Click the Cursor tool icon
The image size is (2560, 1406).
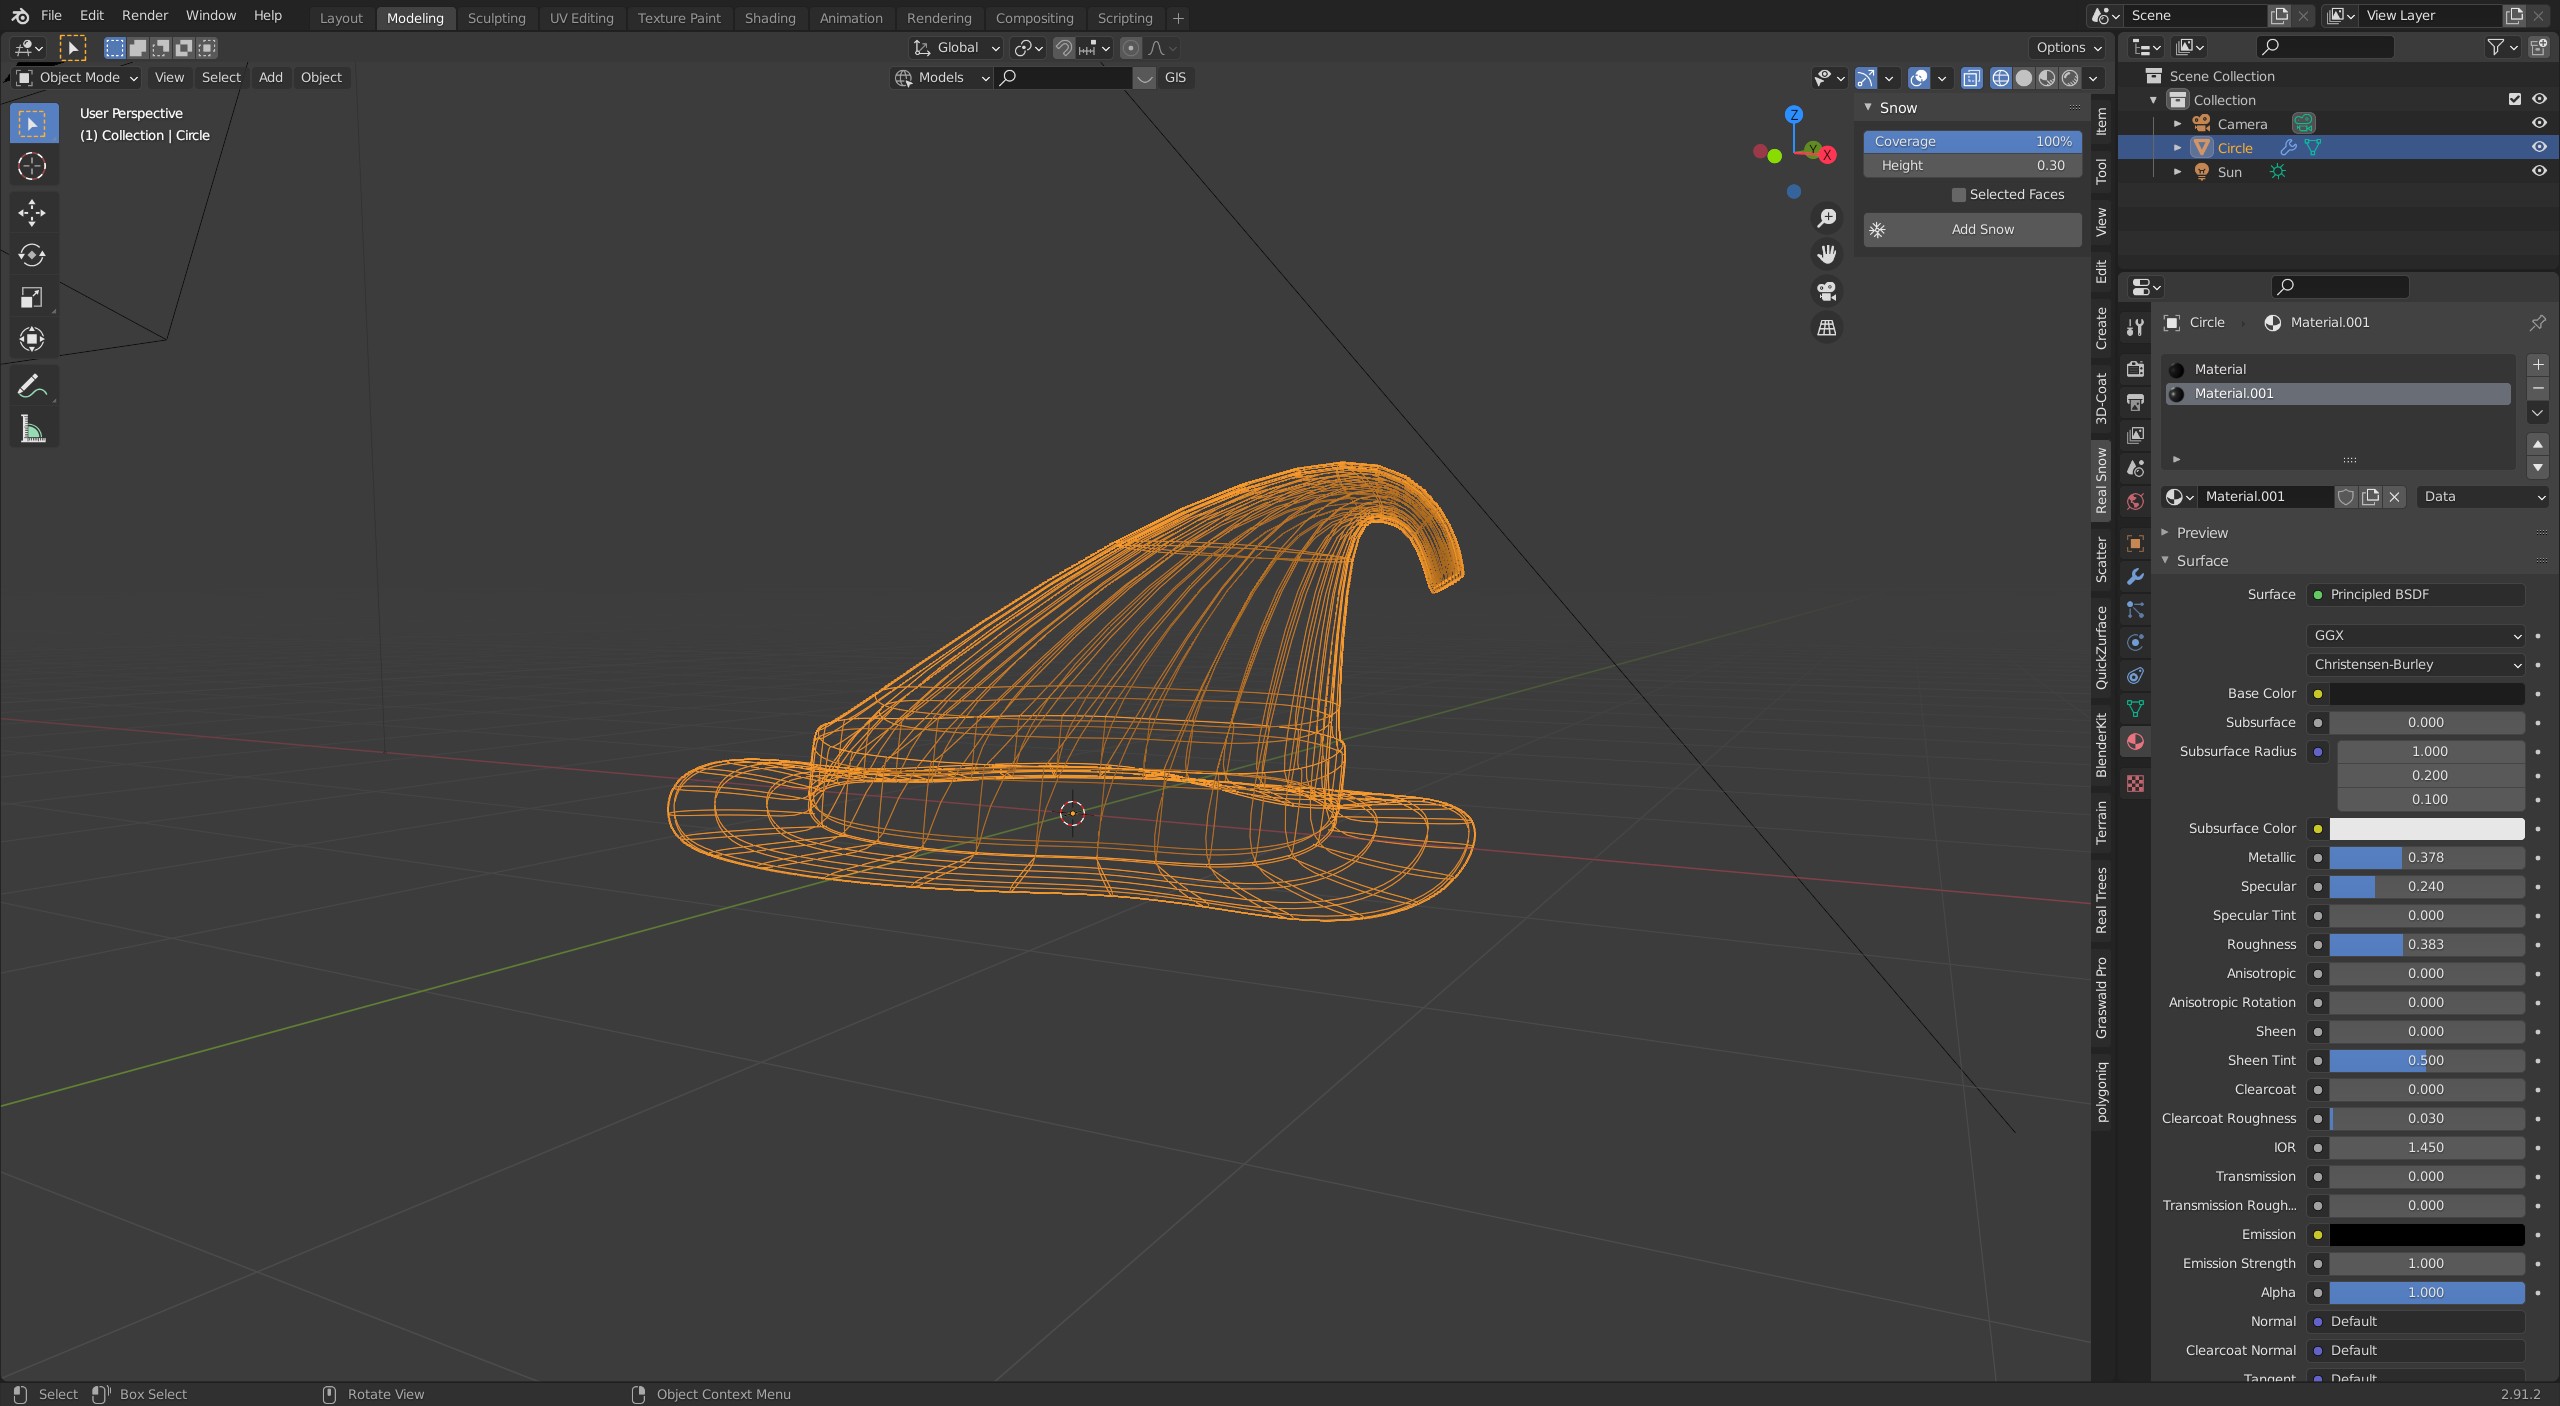[x=32, y=166]
